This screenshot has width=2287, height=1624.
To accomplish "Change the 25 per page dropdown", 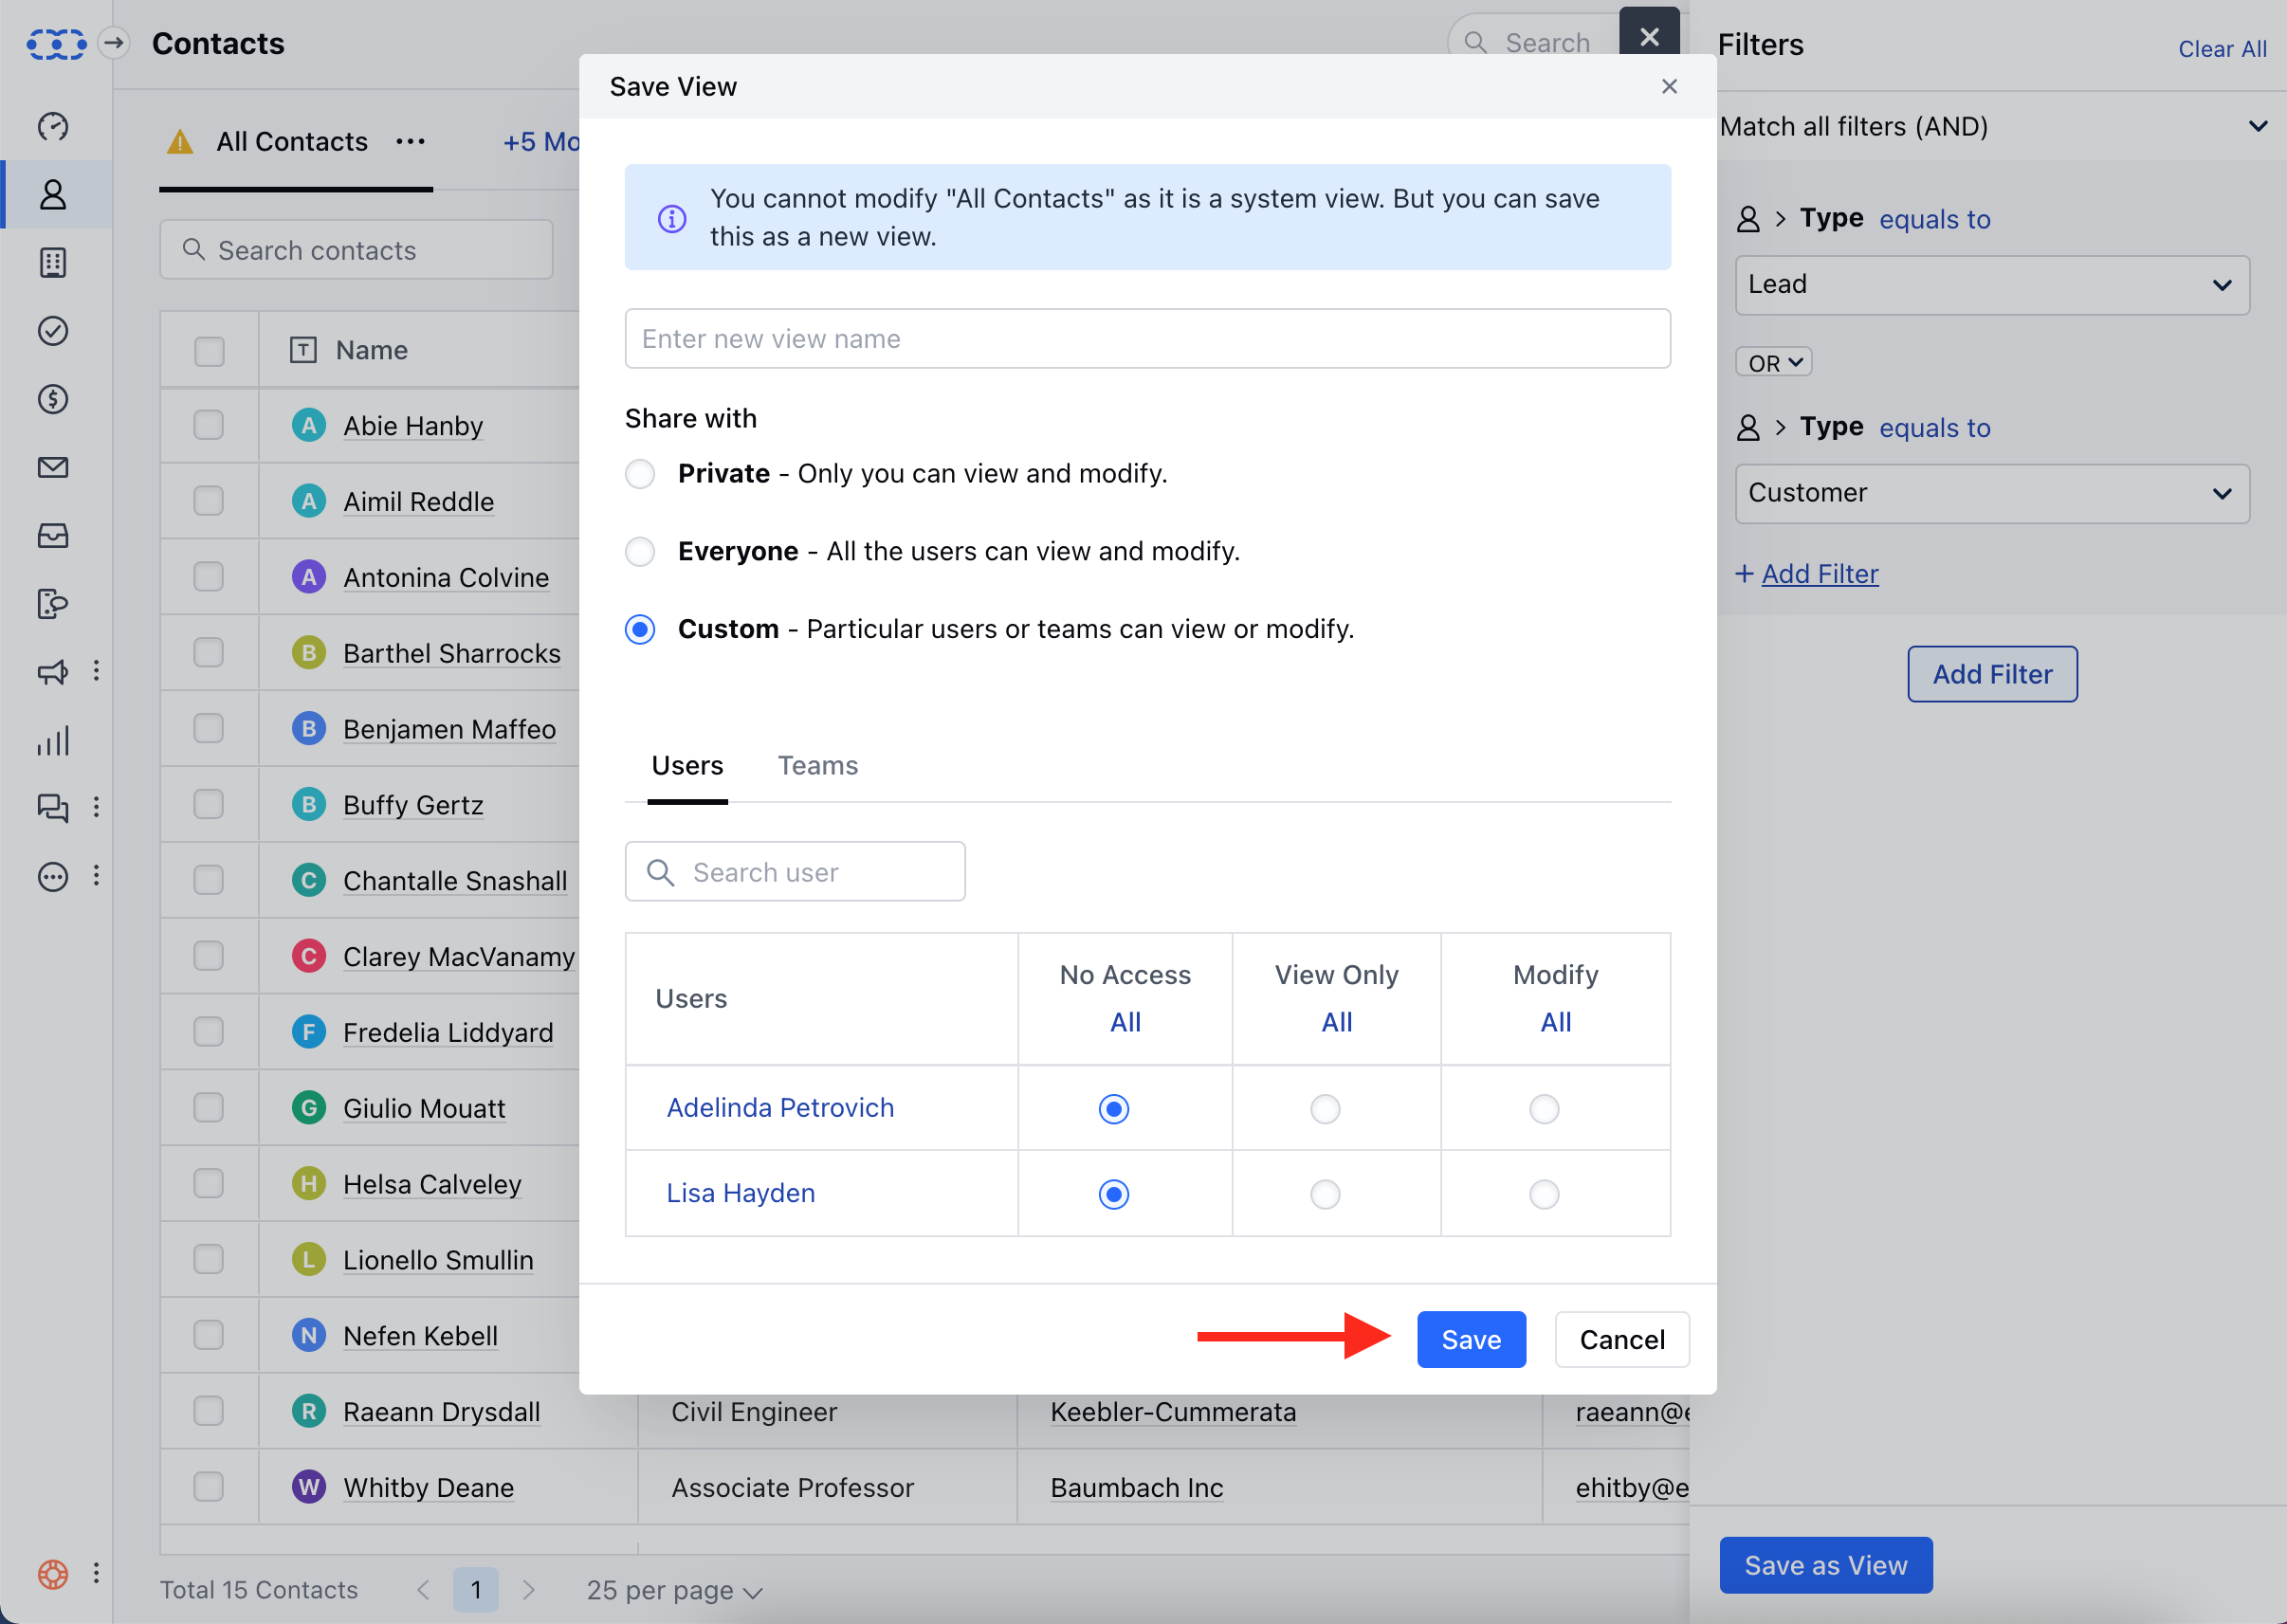I will click(x=675, y=1590).
